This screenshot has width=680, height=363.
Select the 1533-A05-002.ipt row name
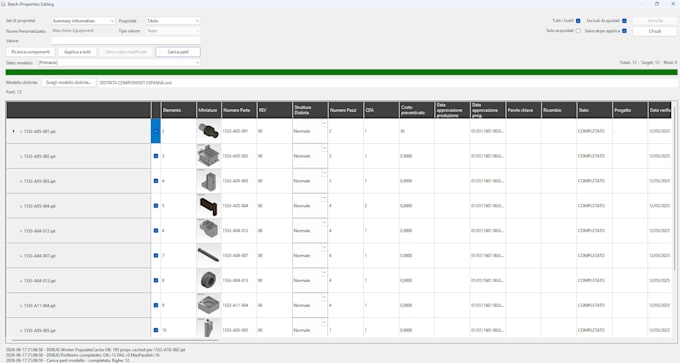coord(39,156)
